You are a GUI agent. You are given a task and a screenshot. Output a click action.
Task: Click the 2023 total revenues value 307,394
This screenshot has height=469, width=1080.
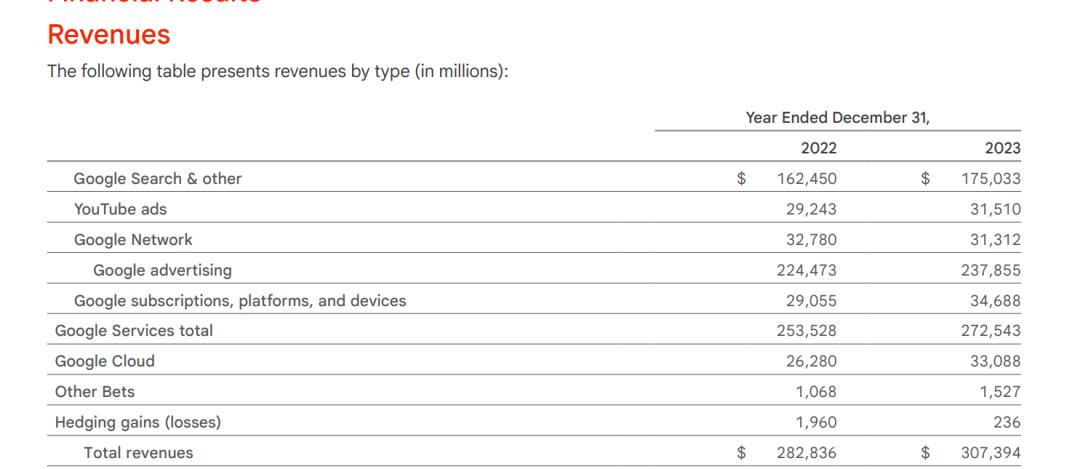pos(990,452)
